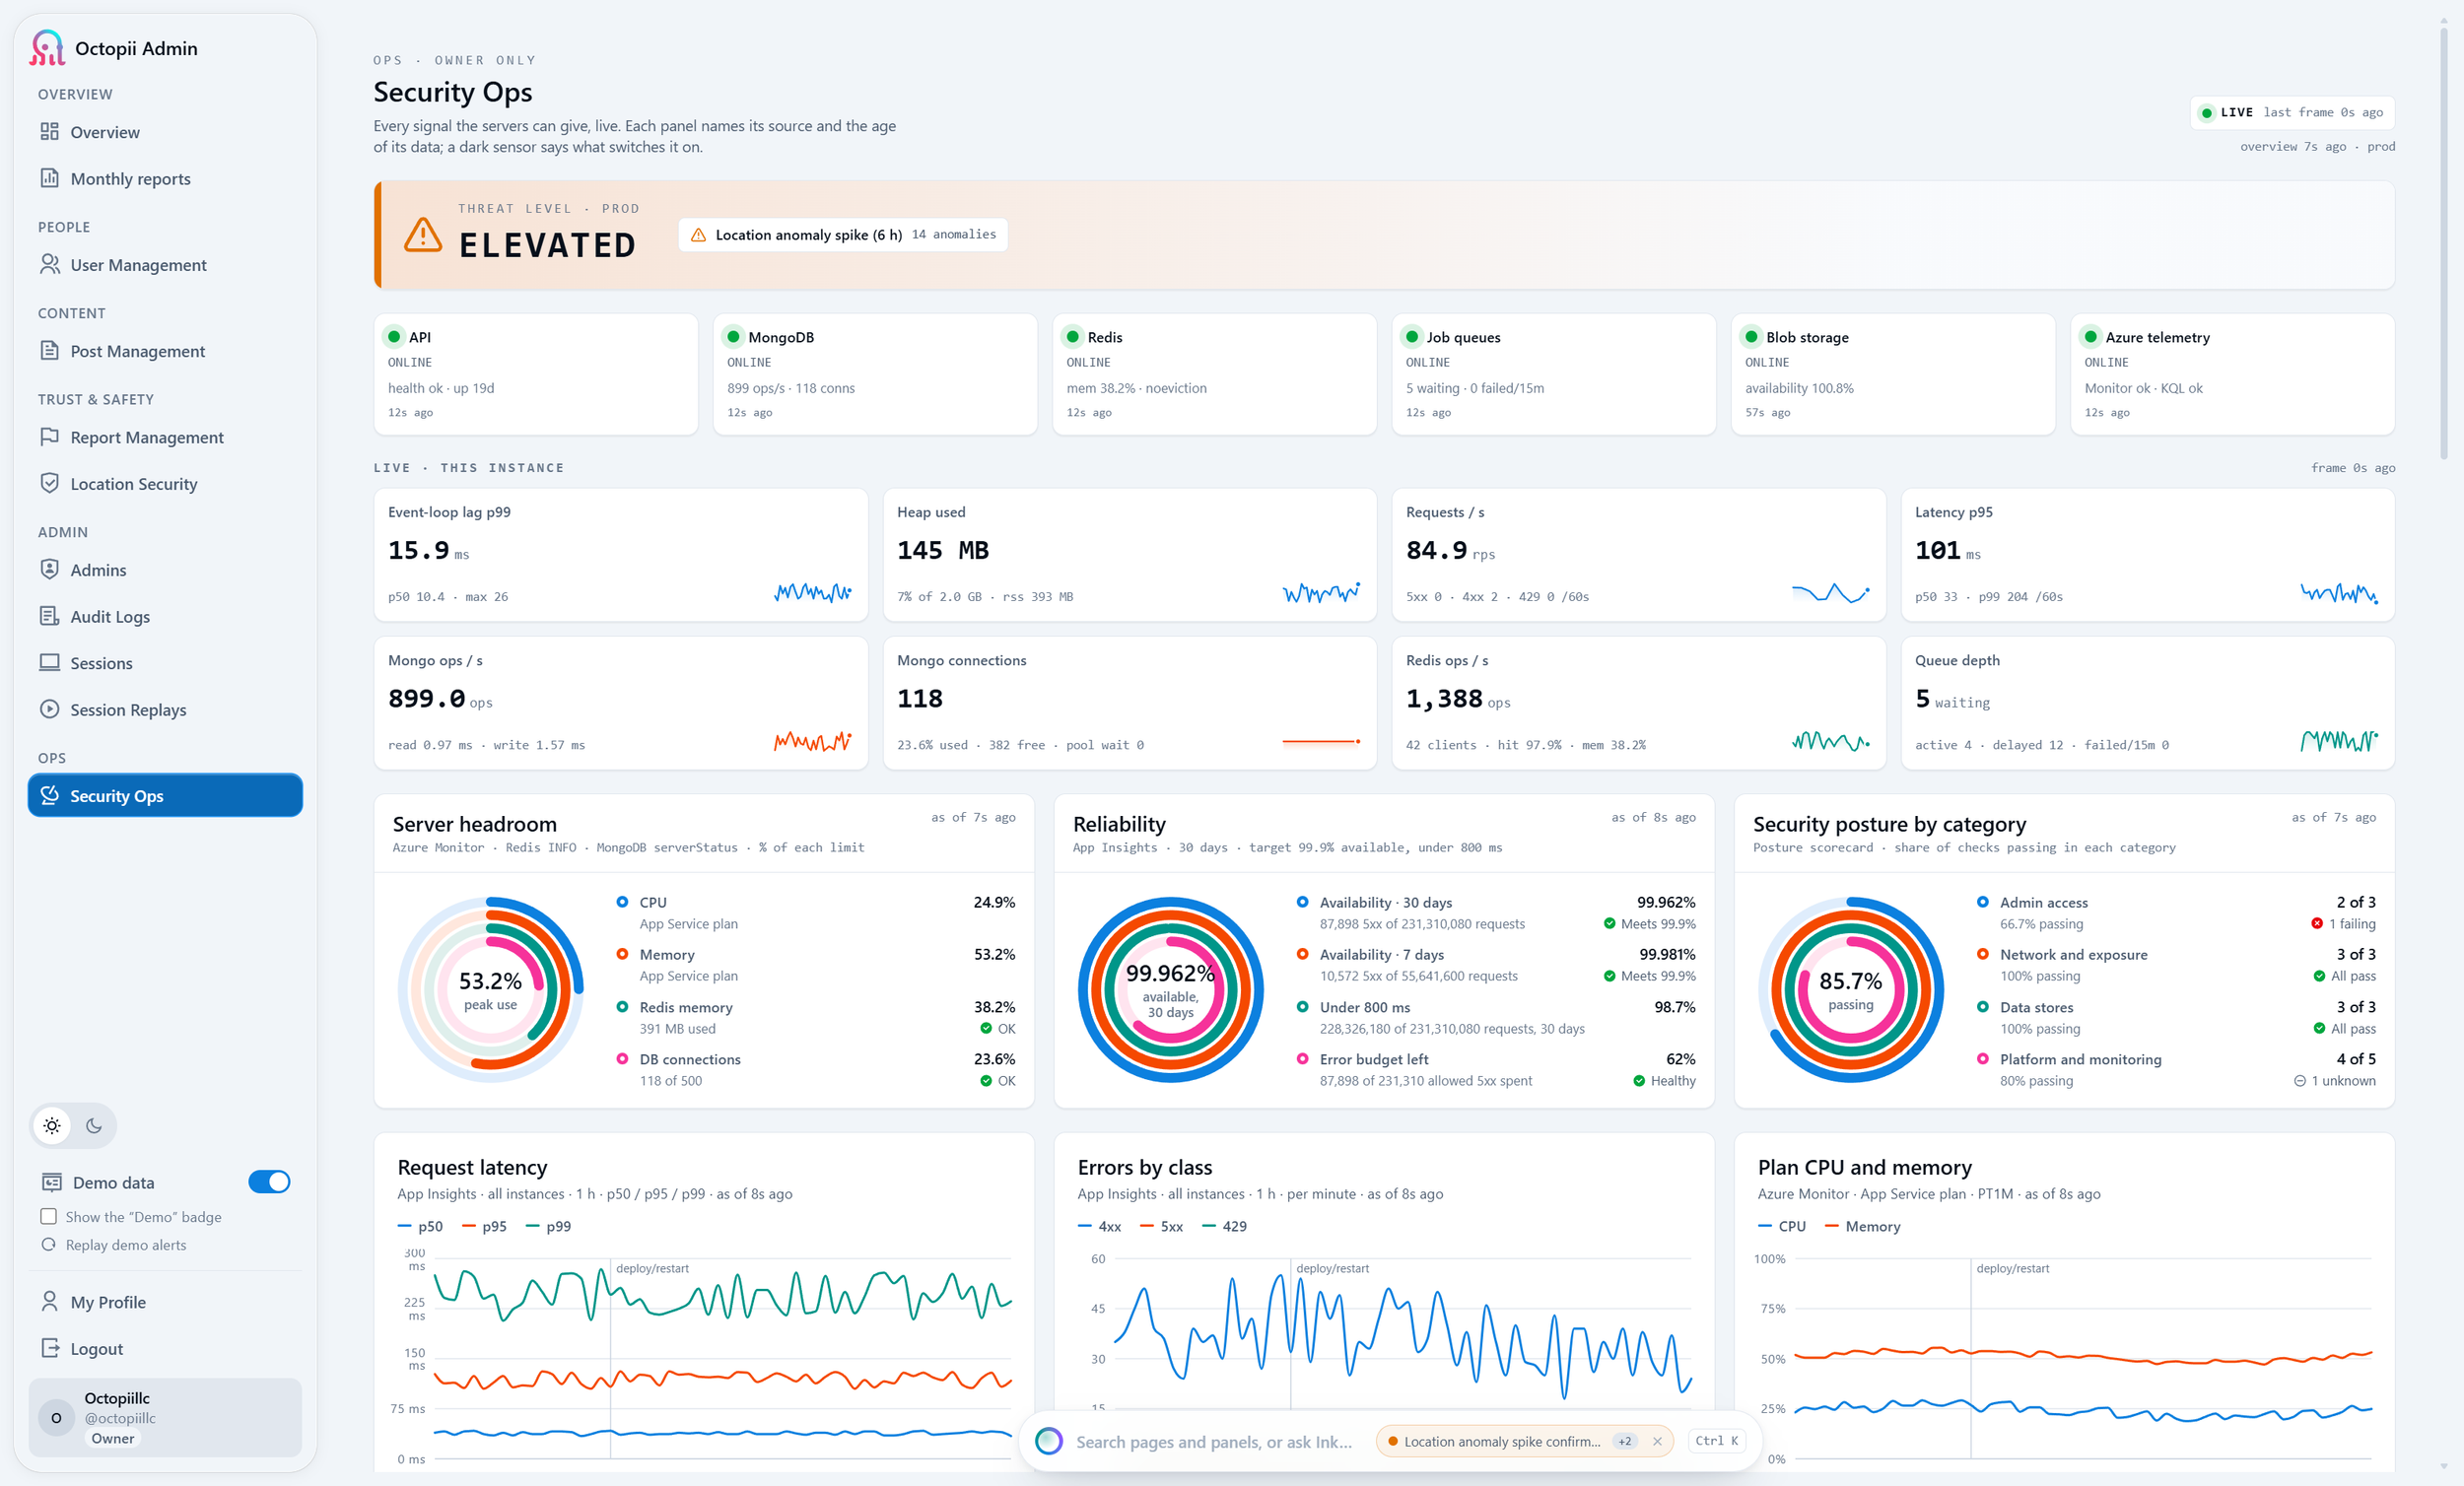Check Show the "Demo" badge checkbox

(x=48, y=1217)
